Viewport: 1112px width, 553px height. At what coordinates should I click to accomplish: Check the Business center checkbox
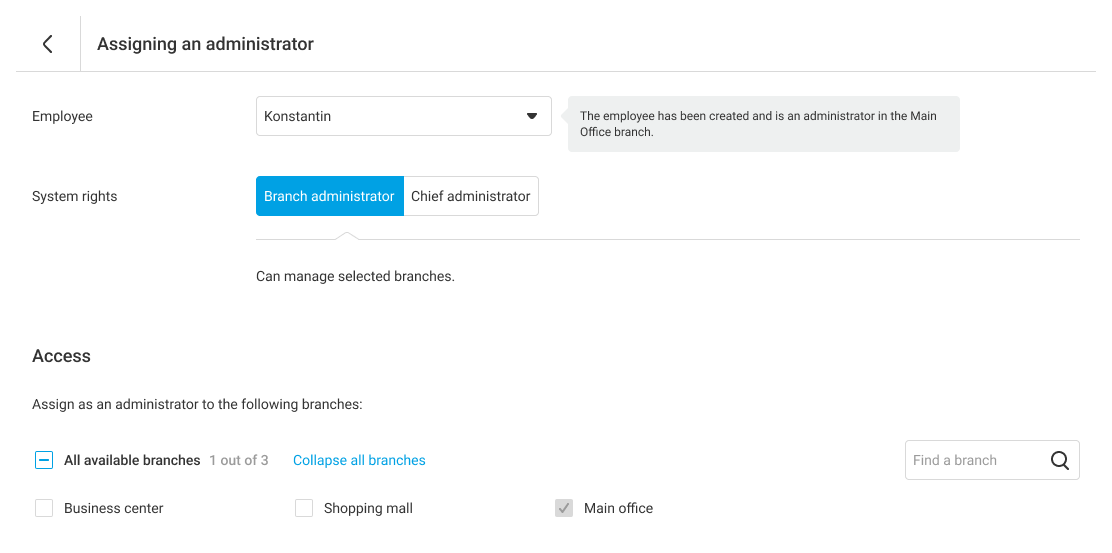[x=44, y=508]
